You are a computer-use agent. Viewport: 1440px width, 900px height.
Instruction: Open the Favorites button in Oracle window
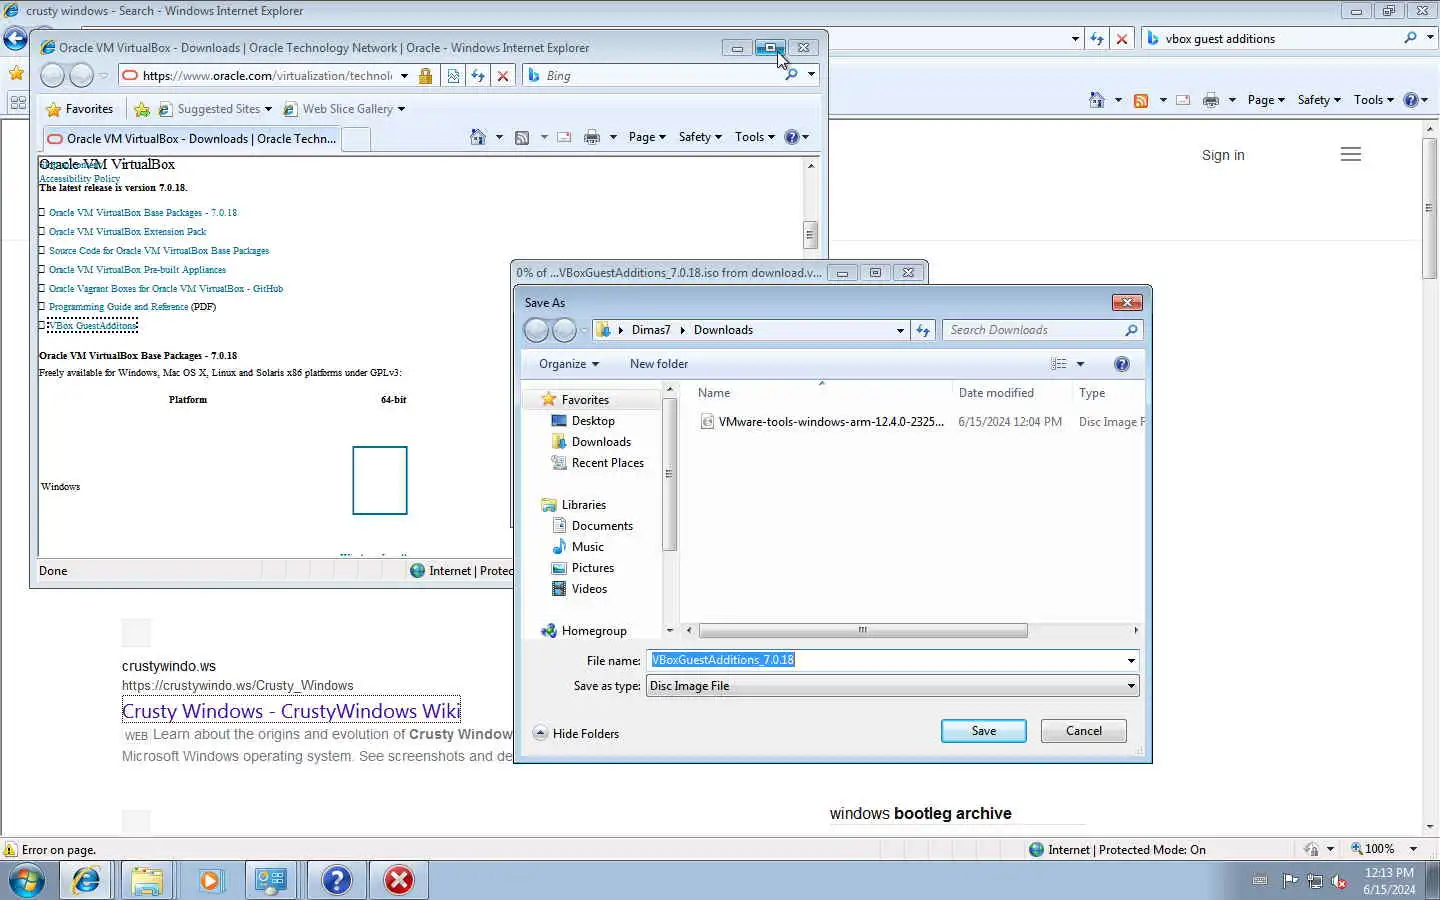[x=80, y=109]
